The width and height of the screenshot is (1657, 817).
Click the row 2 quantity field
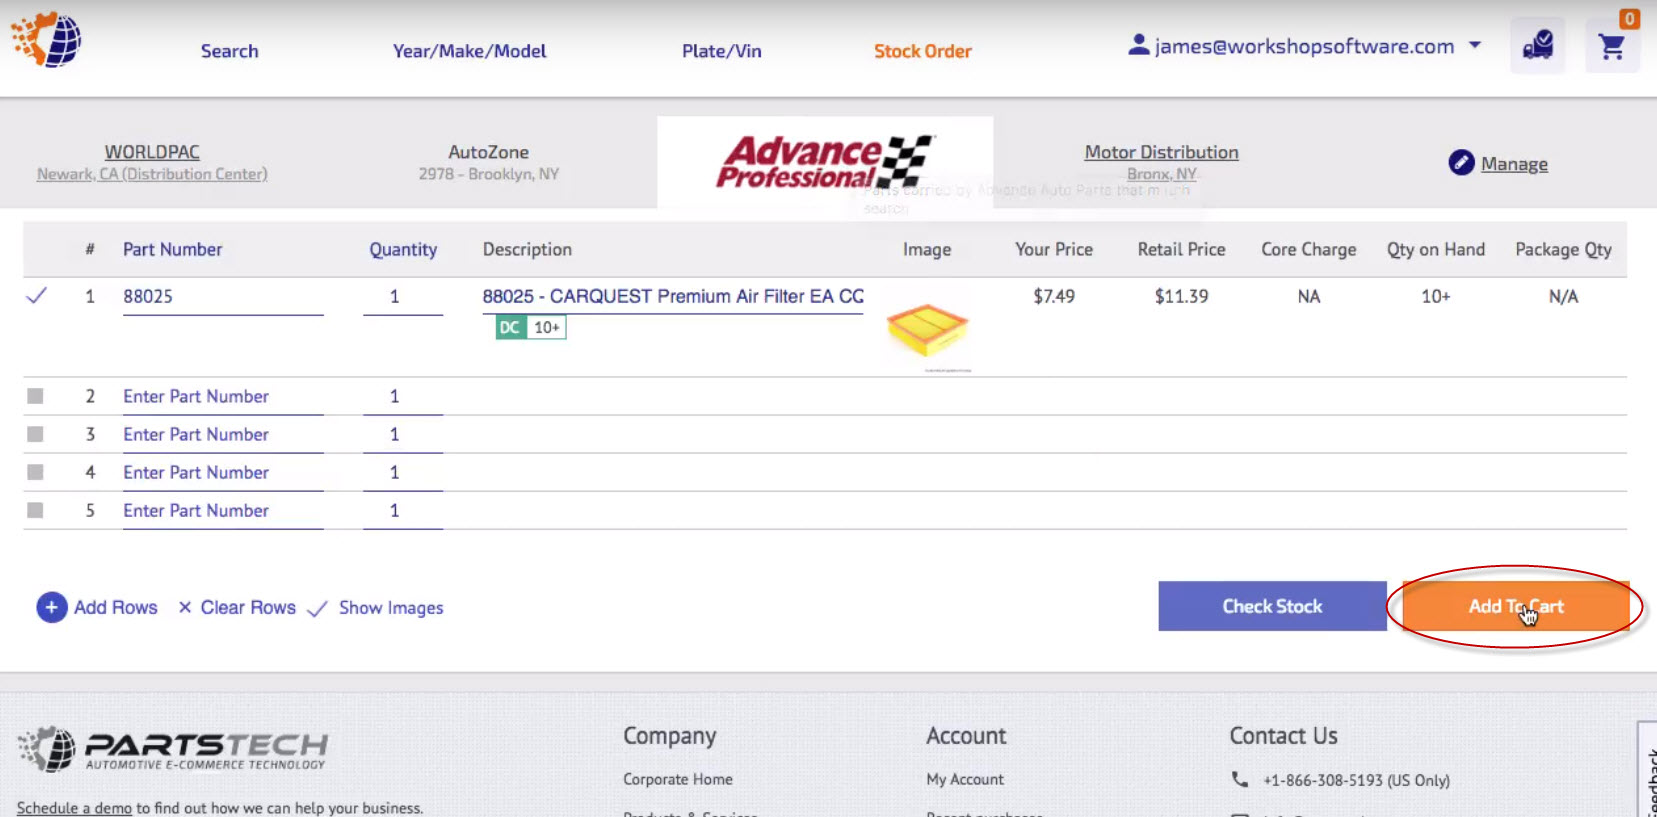(403, 396)
